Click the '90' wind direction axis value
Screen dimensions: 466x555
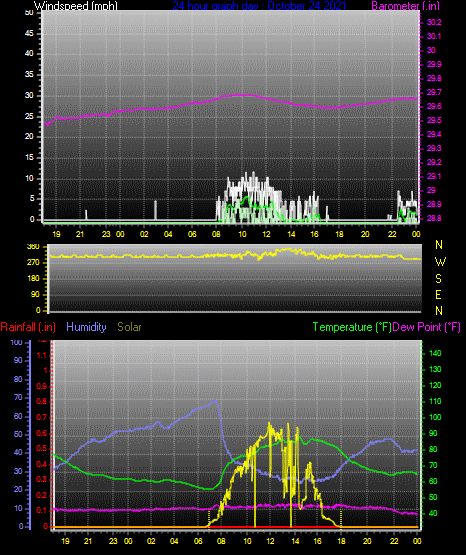click(x=35, y=294)
